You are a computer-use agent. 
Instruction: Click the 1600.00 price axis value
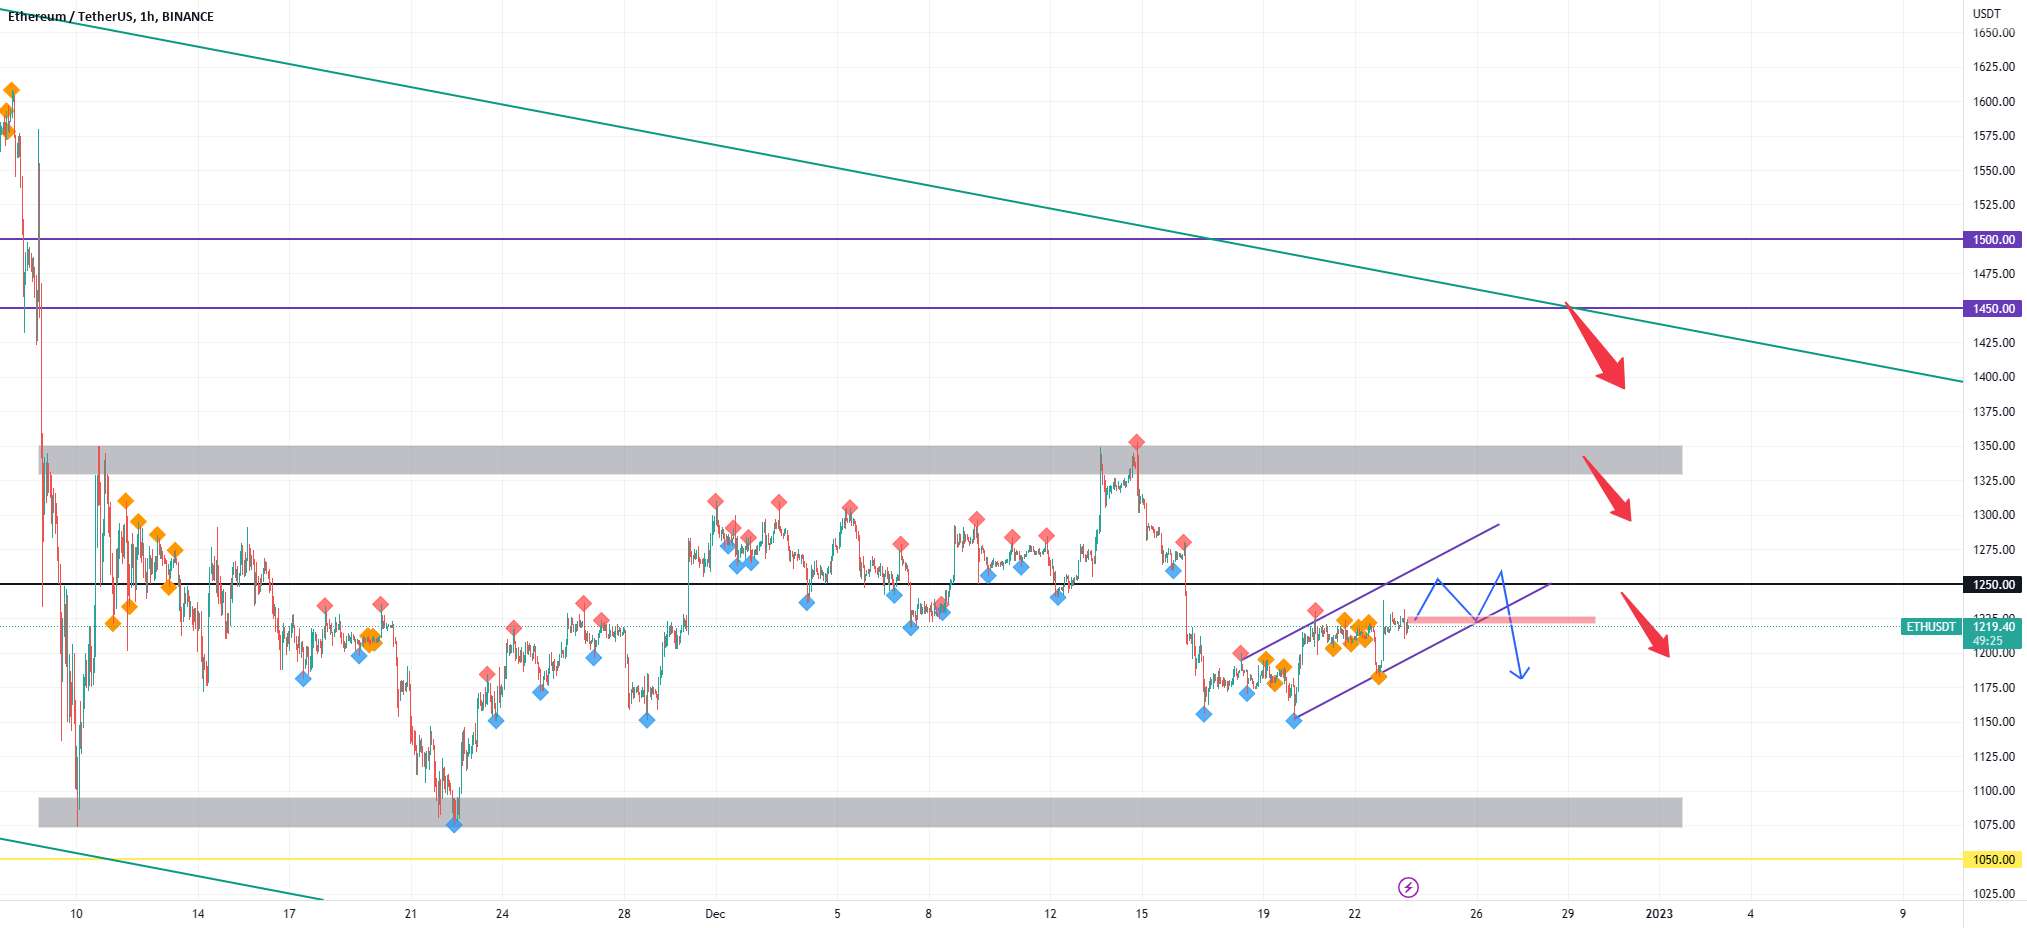pos(1994,102)
